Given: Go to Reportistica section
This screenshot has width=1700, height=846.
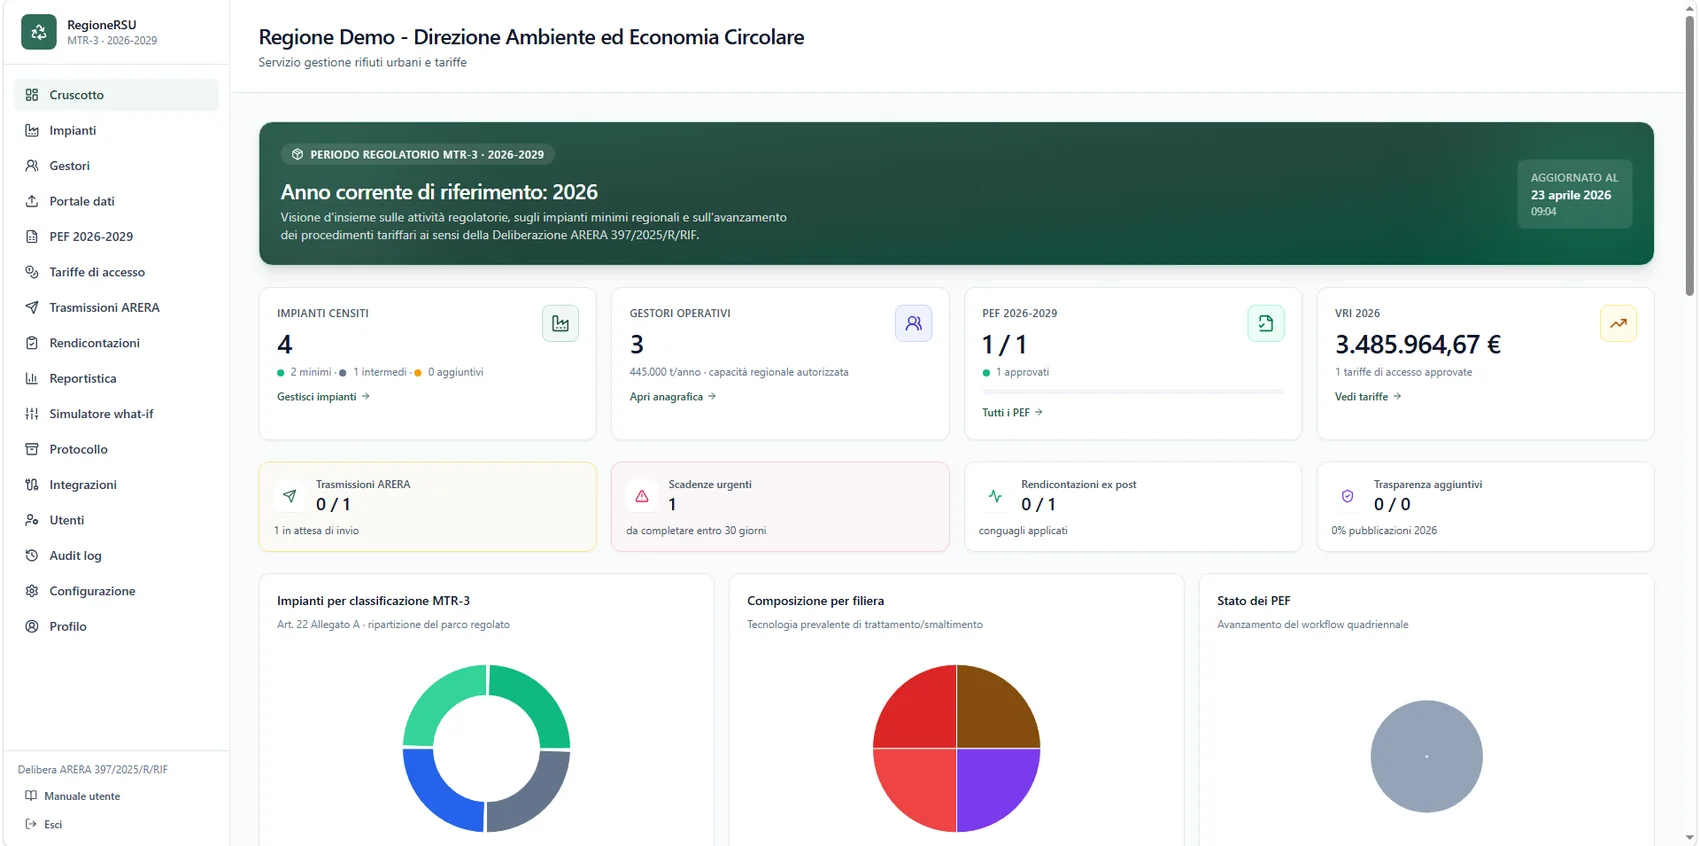Looking at the screenshot, I should pyautogui.click(x=116, y=379).
